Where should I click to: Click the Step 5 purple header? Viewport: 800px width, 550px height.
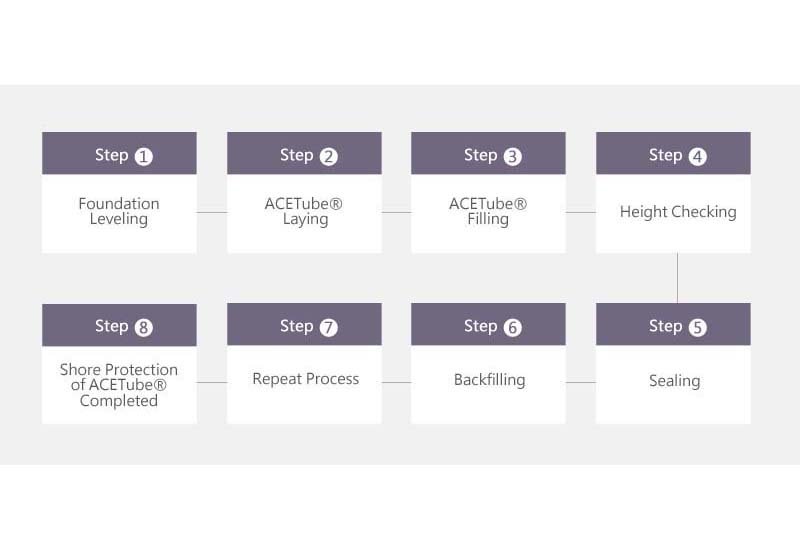673,324
